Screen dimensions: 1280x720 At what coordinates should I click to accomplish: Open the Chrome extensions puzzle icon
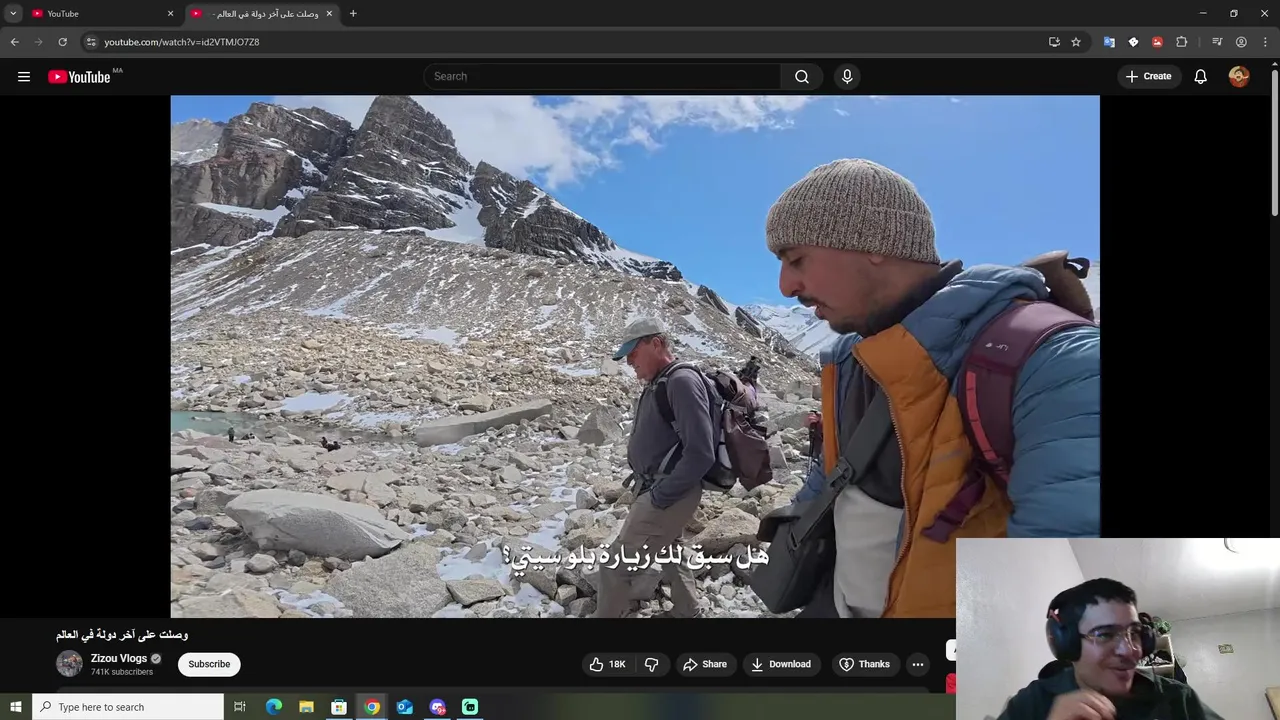click(x=1181, y=42)
